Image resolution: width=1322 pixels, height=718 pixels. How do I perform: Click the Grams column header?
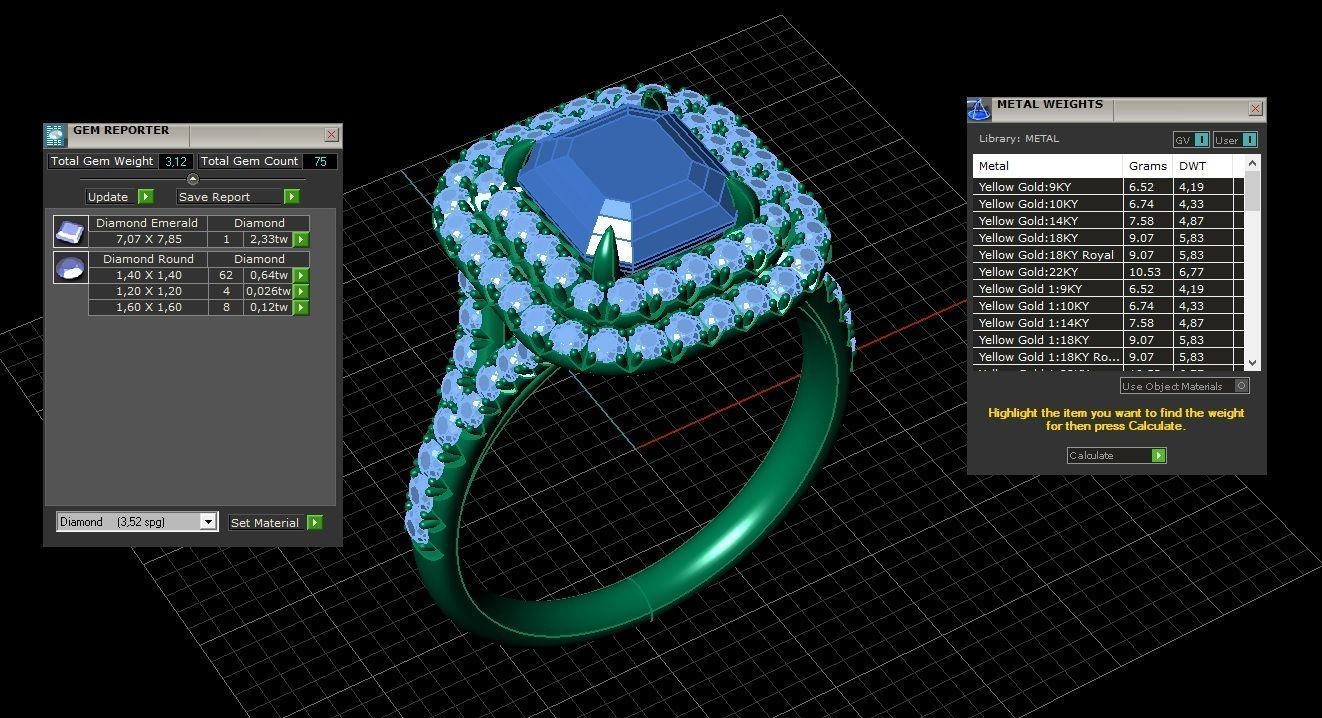(1148, 166)
